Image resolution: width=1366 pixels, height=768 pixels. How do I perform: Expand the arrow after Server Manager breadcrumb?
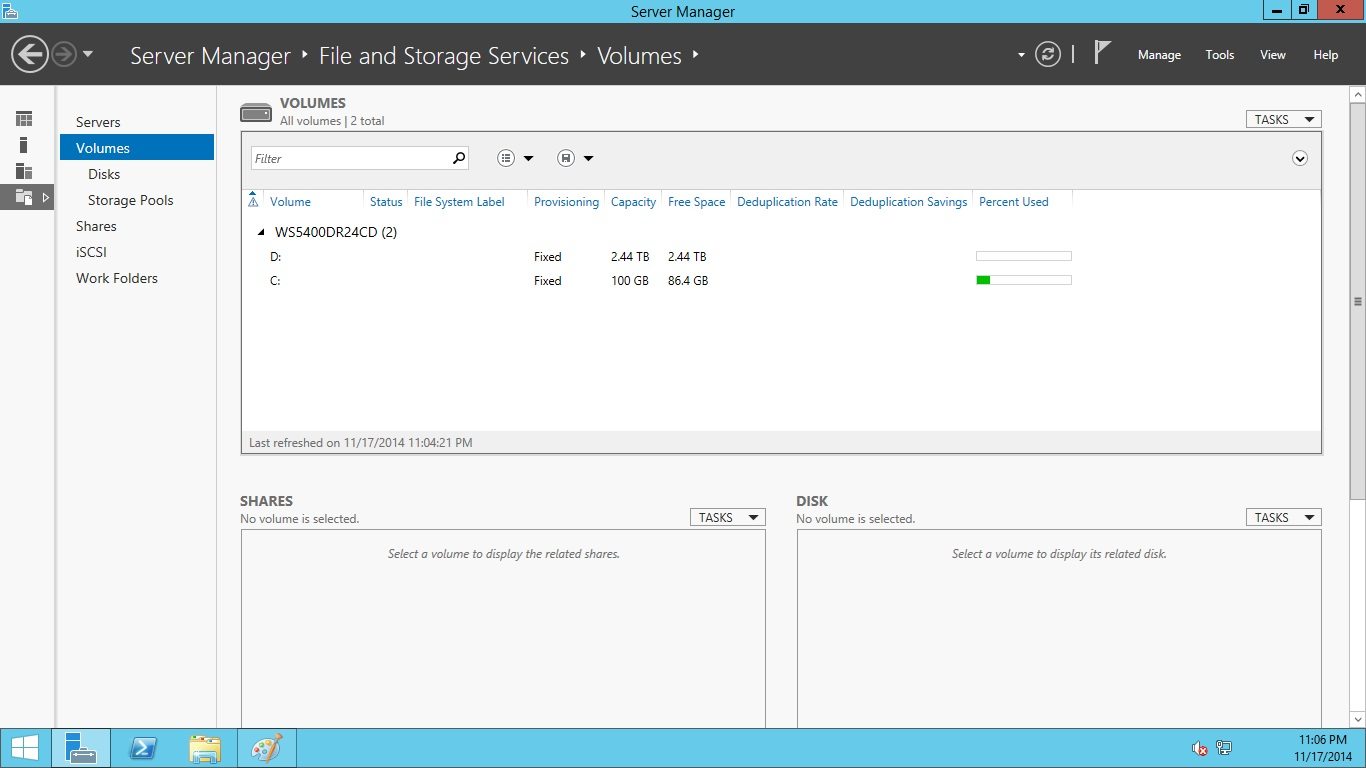(305, 55)
